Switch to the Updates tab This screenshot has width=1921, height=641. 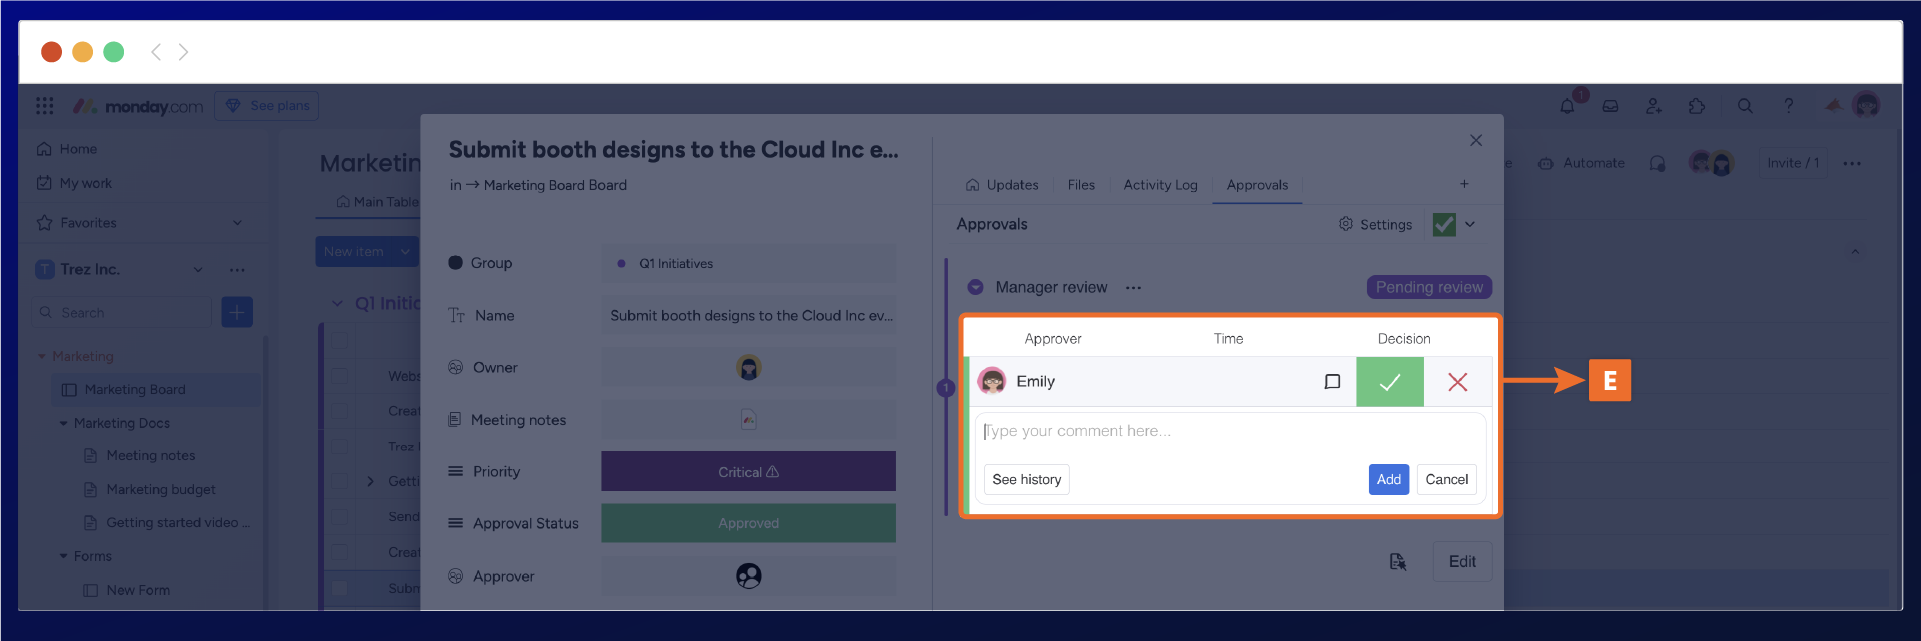pyautogui.click(x=1002, y=185)
